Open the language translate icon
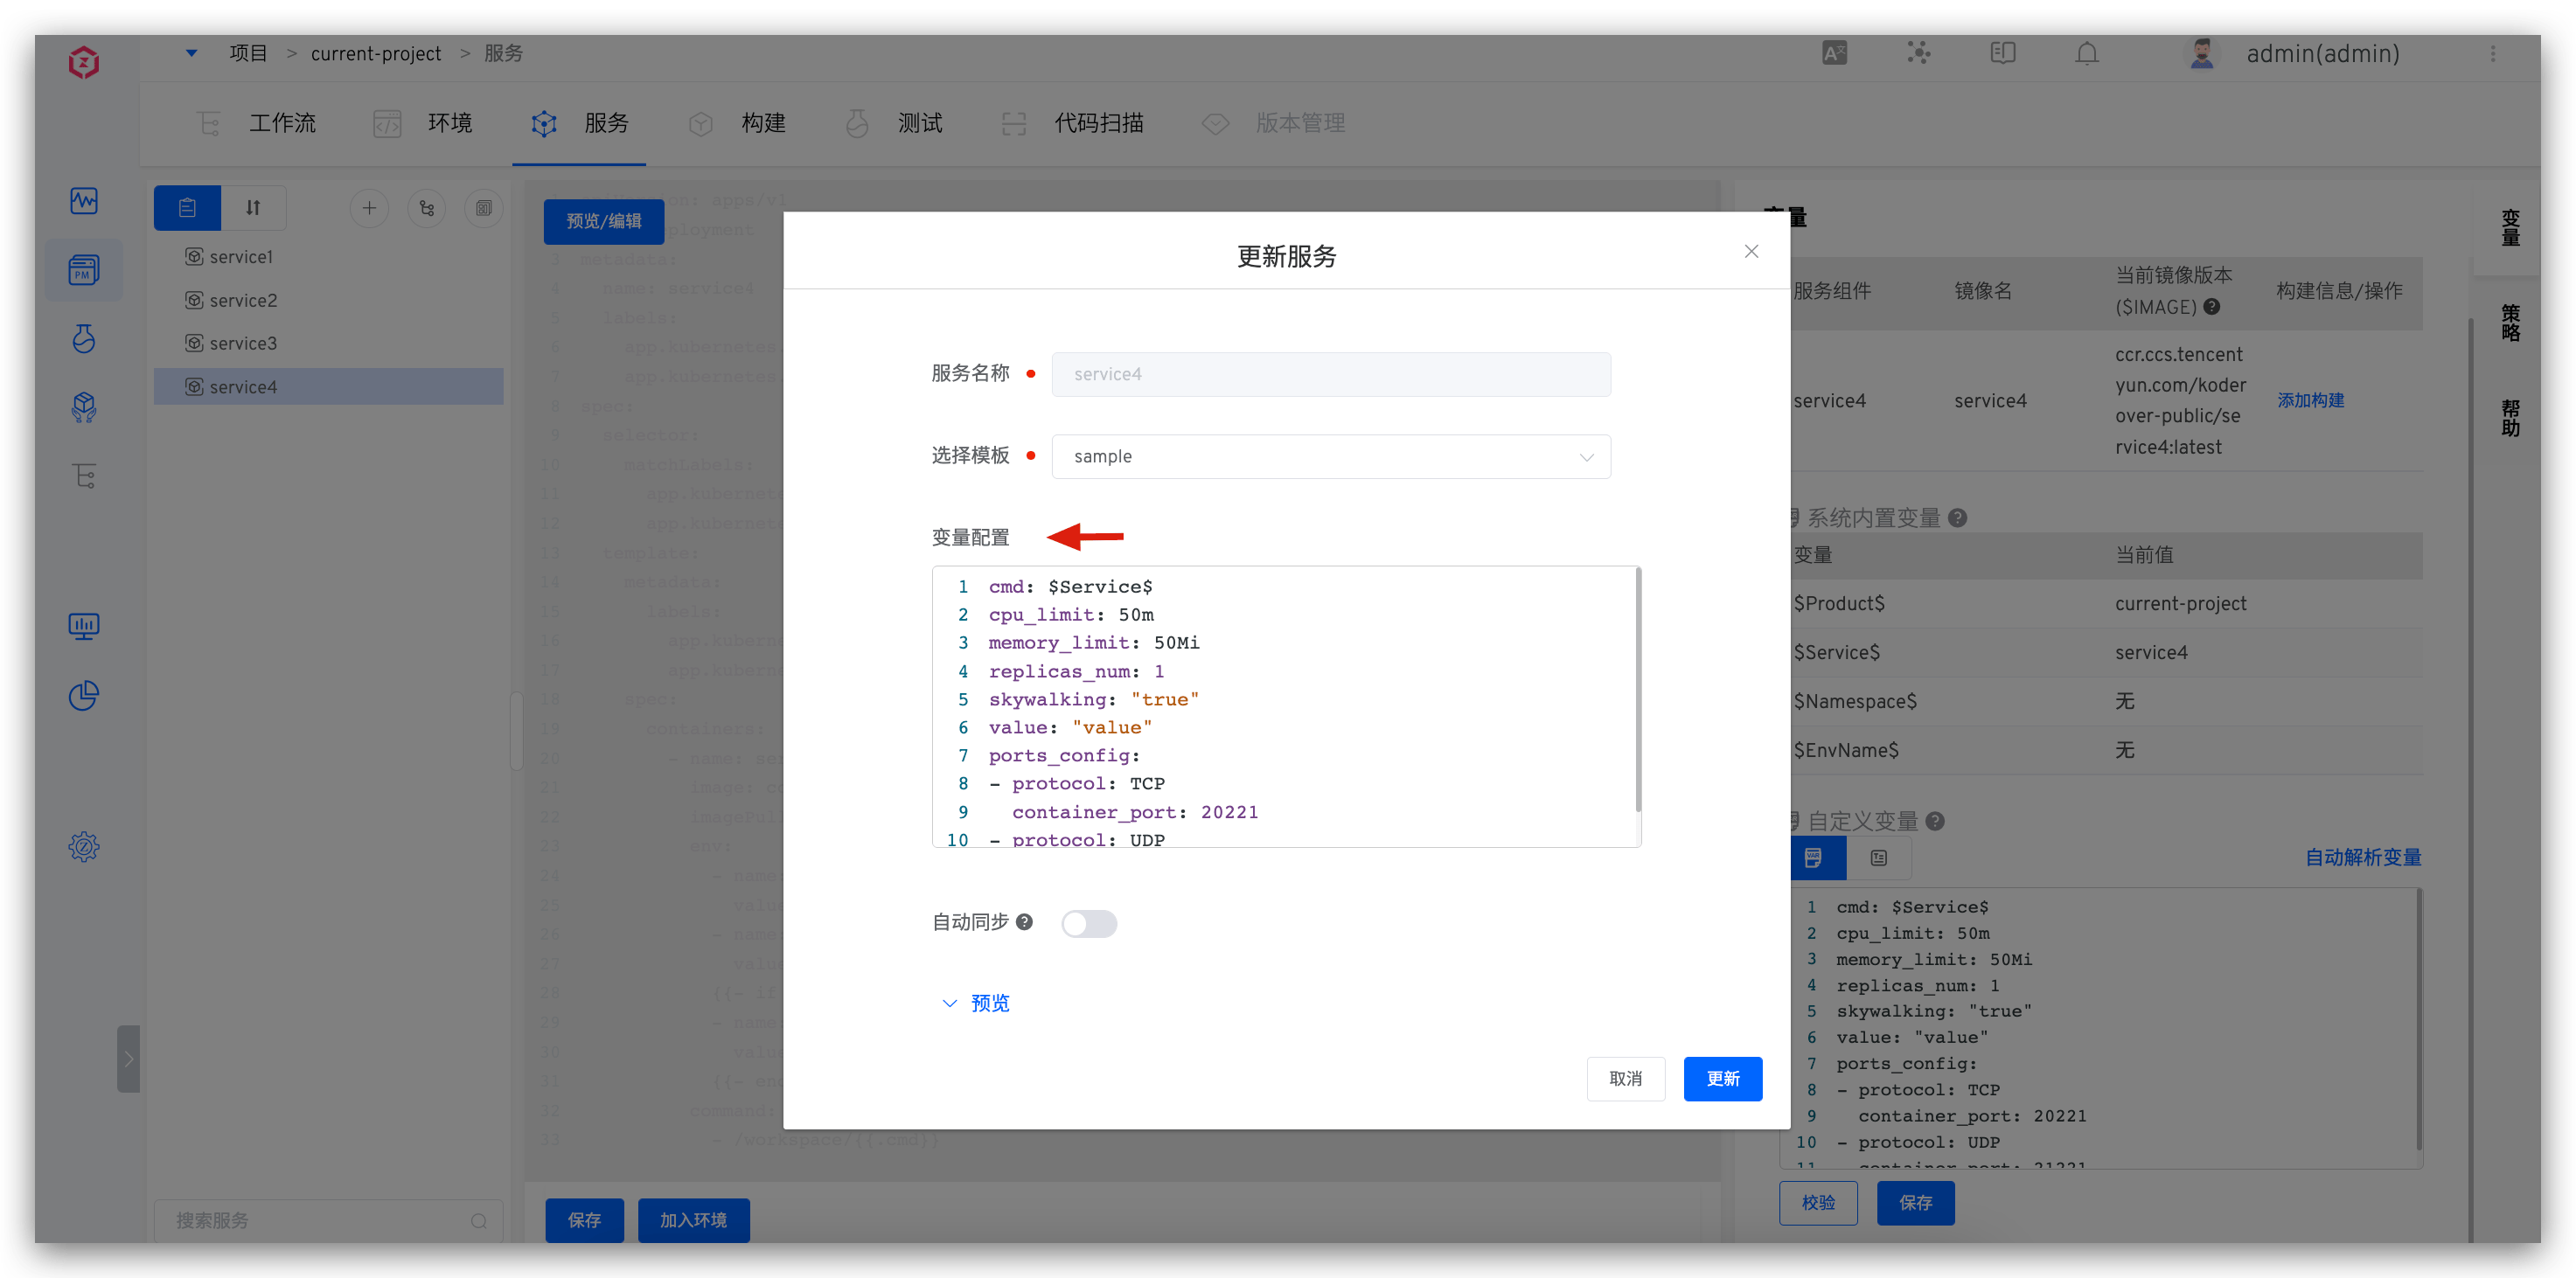This screenshot has width=2576, height=1278. (x=1834, y=53)
